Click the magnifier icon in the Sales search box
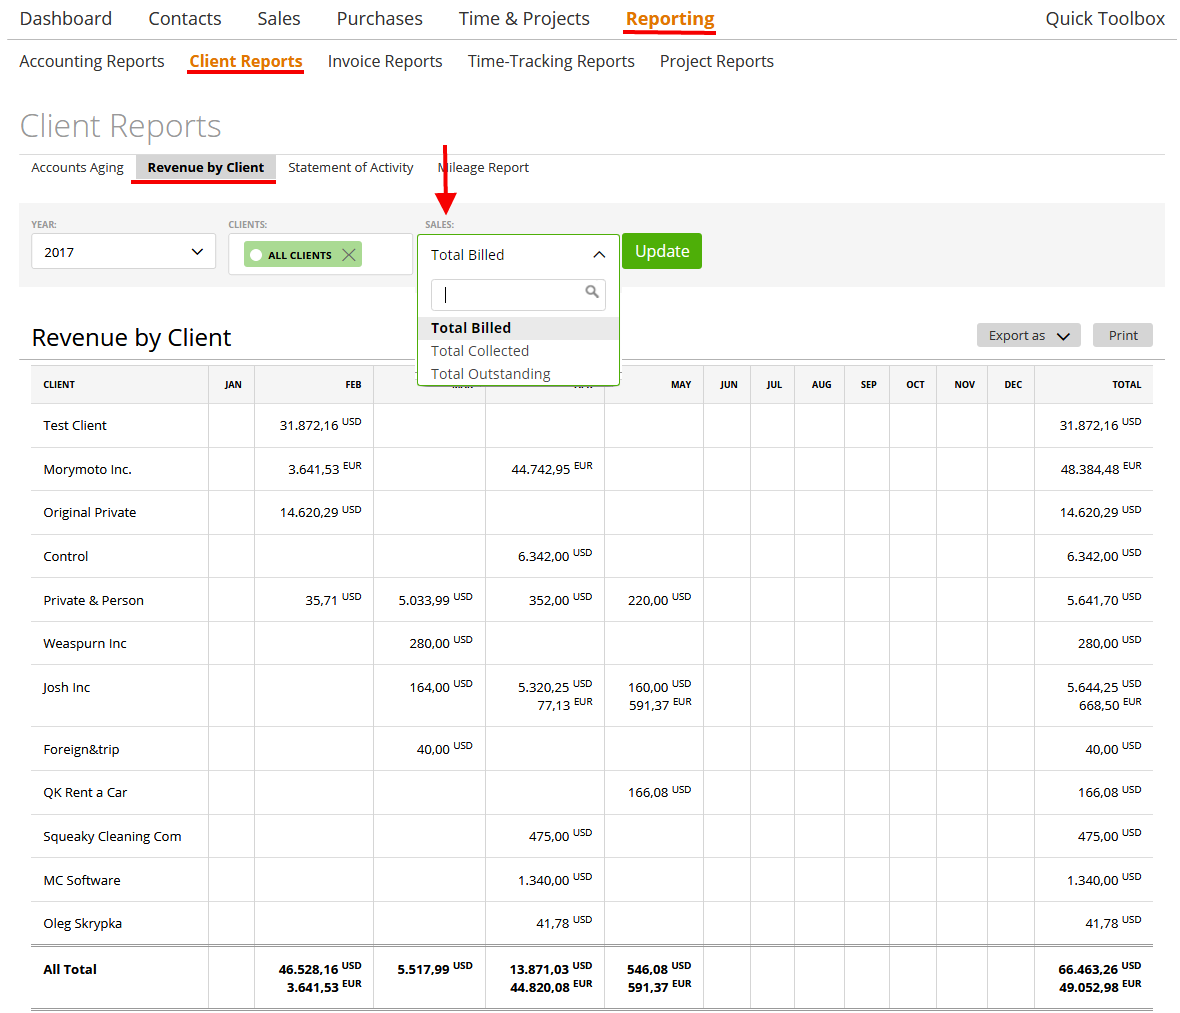 click(592, 294)
